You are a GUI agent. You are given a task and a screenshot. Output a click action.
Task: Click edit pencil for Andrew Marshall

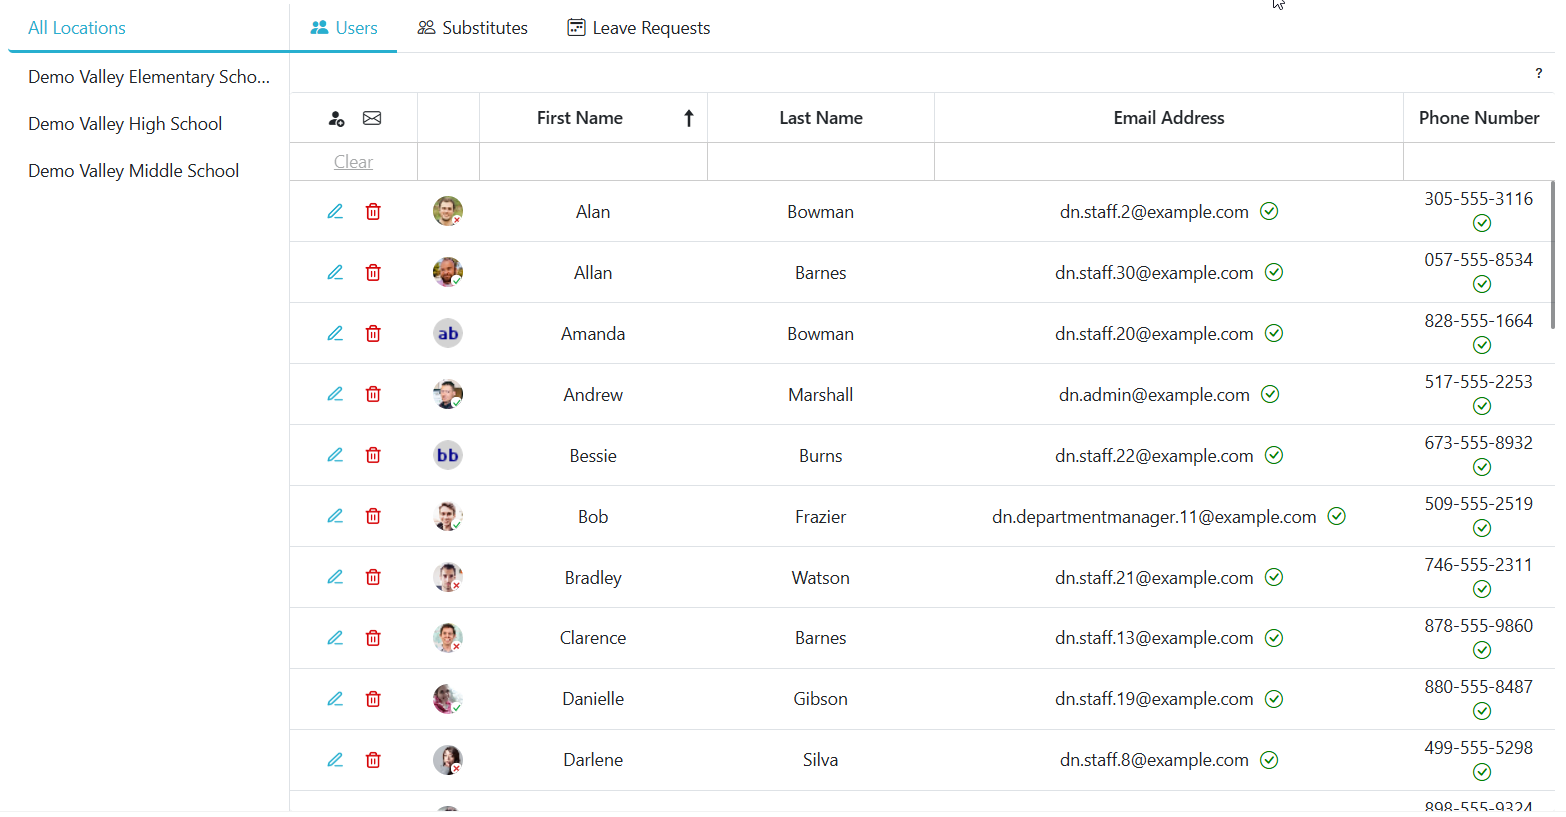tap(335, 395)
